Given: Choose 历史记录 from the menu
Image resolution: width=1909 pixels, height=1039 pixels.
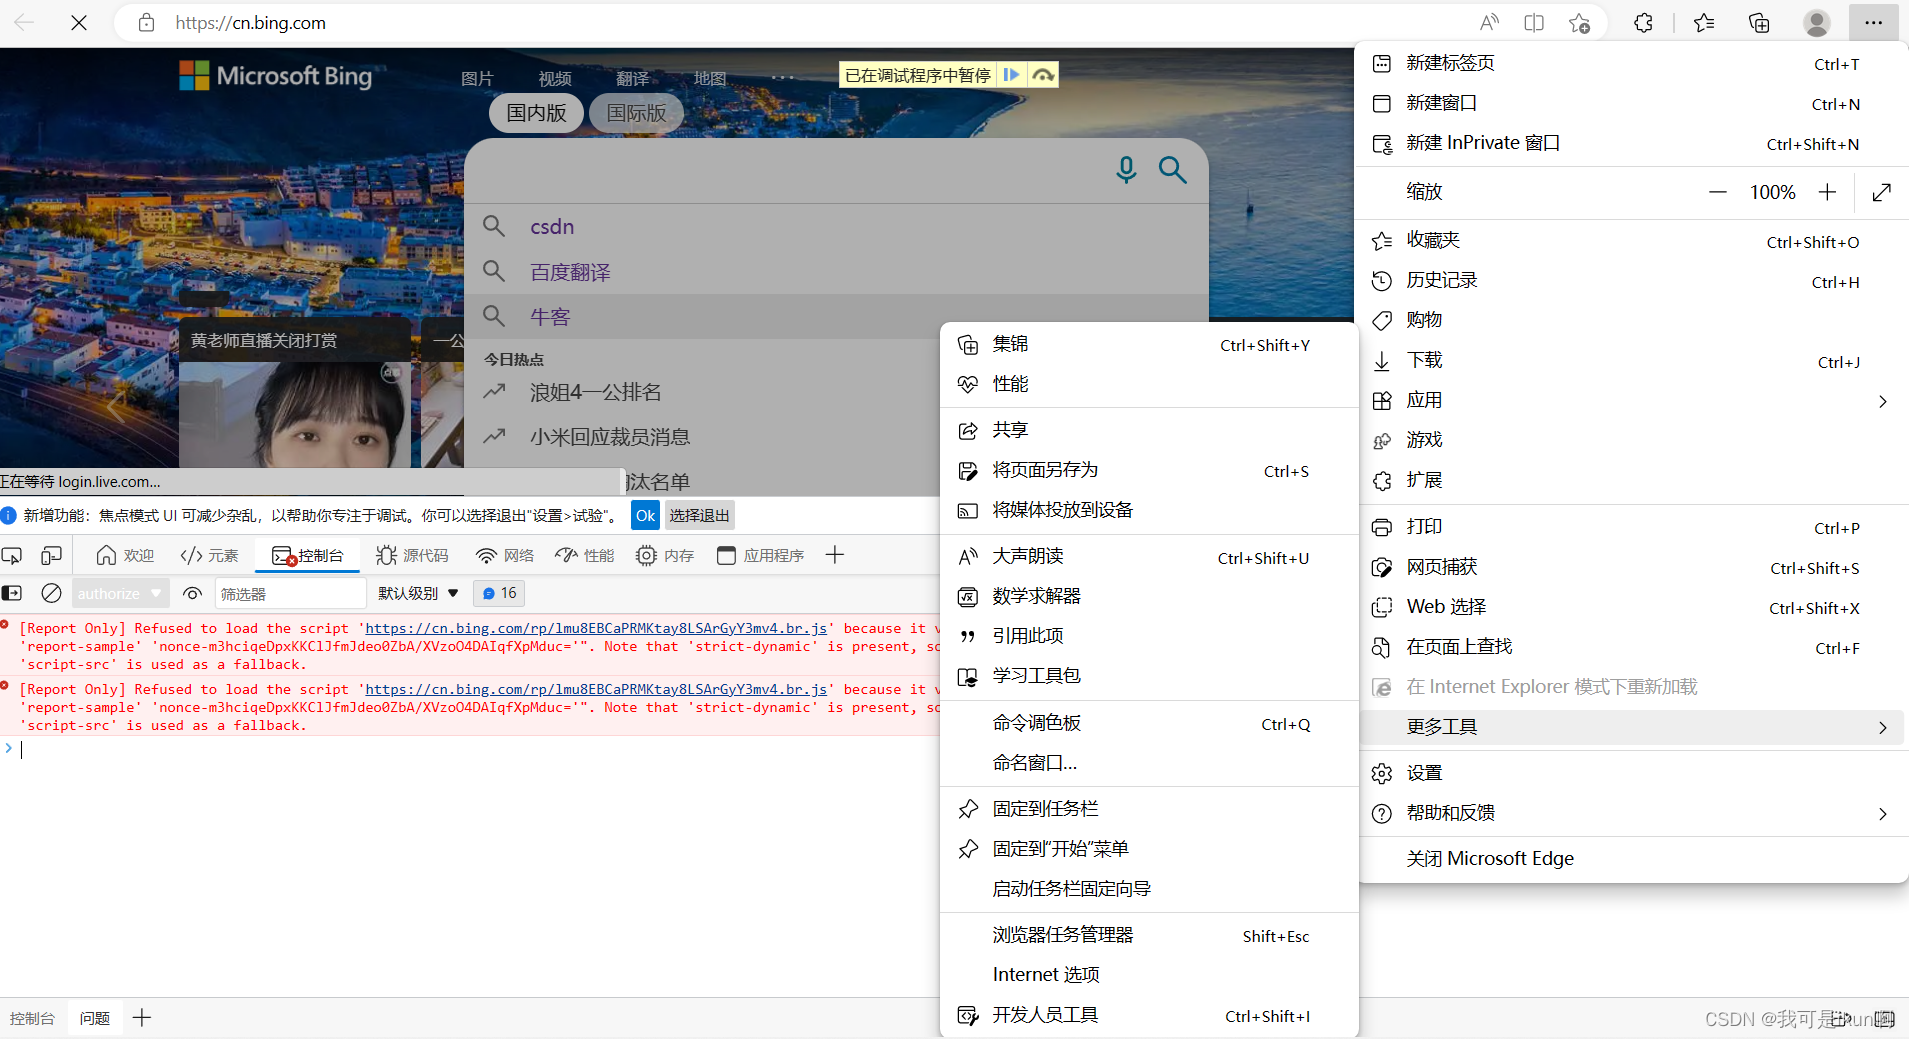Looking at the screenshot, I should [1632, 280].
